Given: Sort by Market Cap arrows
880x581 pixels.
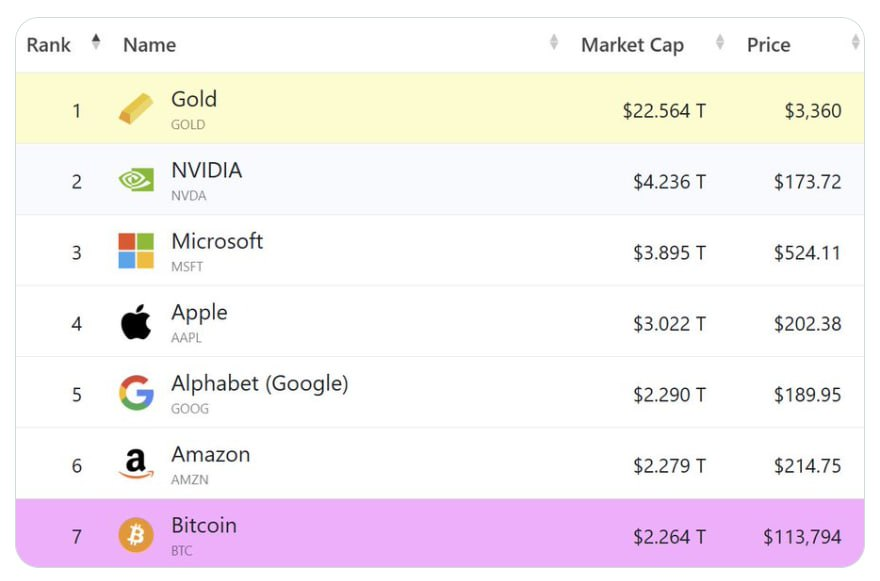Looking at the screenshot, I should (720, 43).
